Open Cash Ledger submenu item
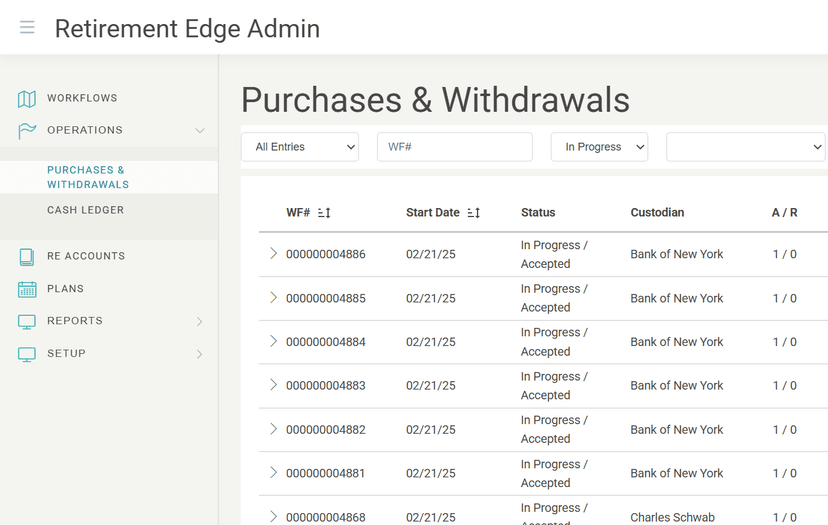Image resolution: width=828 pixels, height=525 pixels. click(86, 210)
